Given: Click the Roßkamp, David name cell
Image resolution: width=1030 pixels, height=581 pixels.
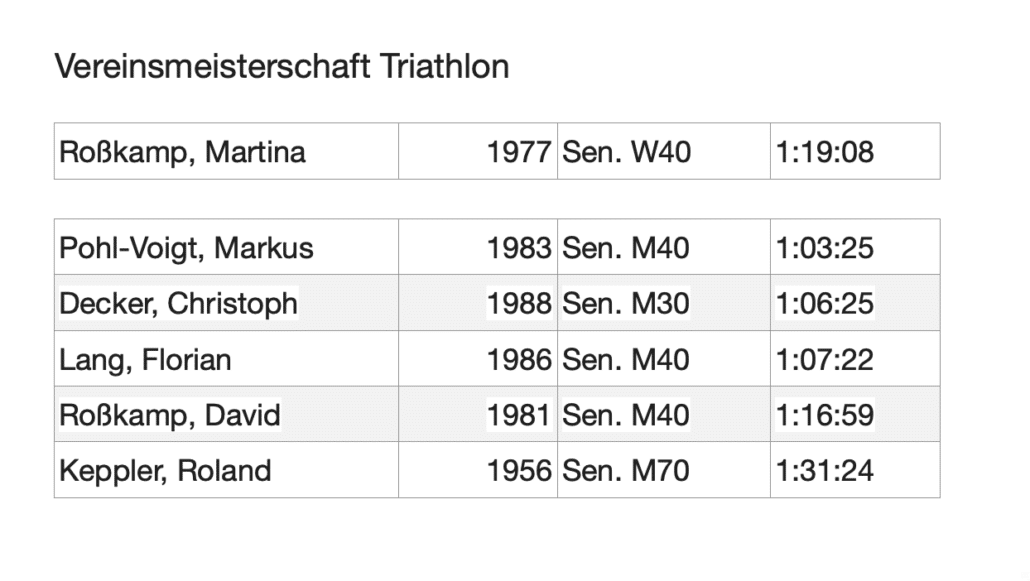Looking at the screenshot, I should [226, 414].
